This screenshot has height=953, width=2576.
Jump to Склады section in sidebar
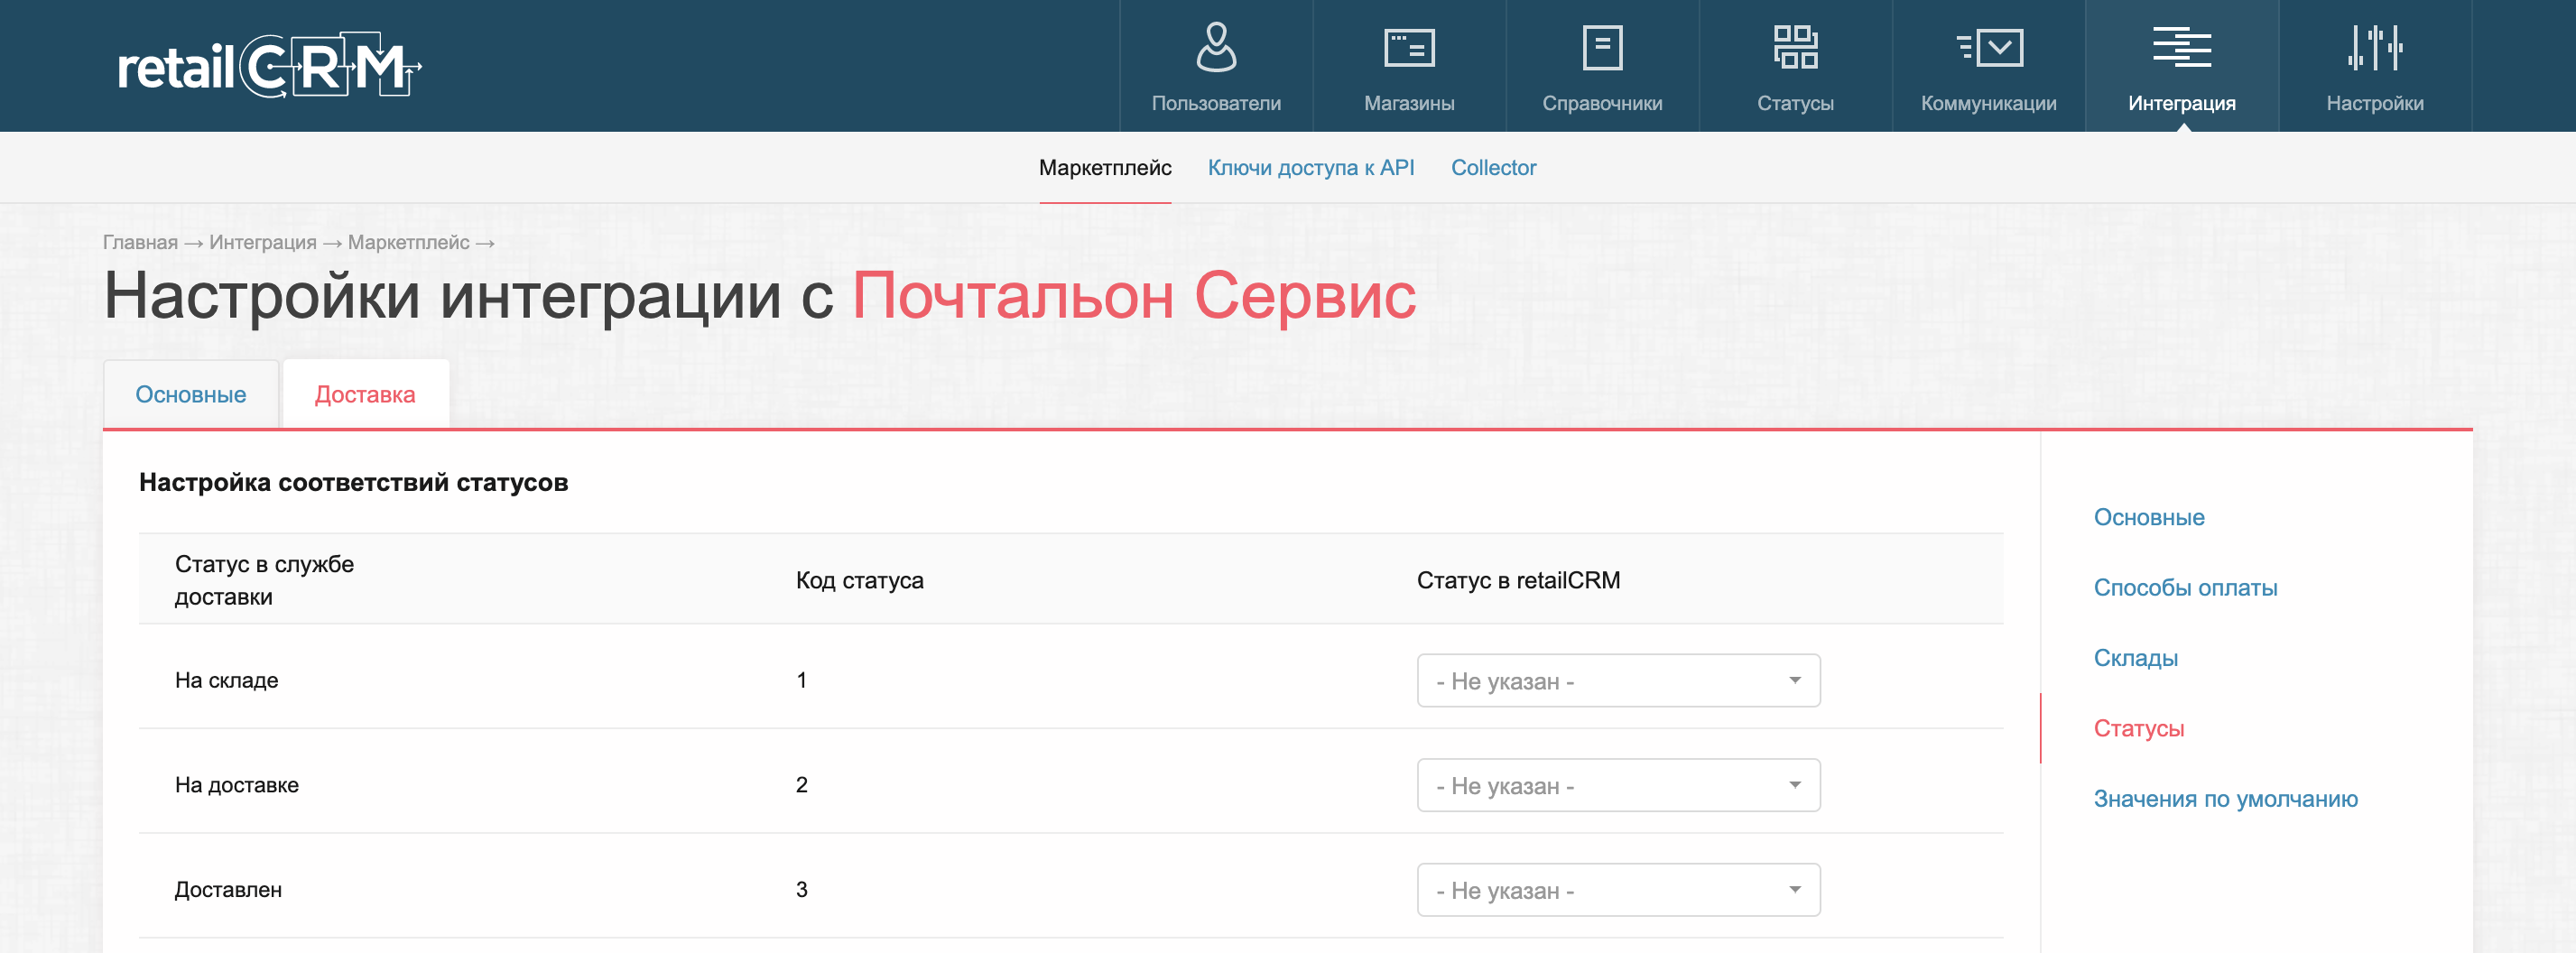pos(2136,658)
